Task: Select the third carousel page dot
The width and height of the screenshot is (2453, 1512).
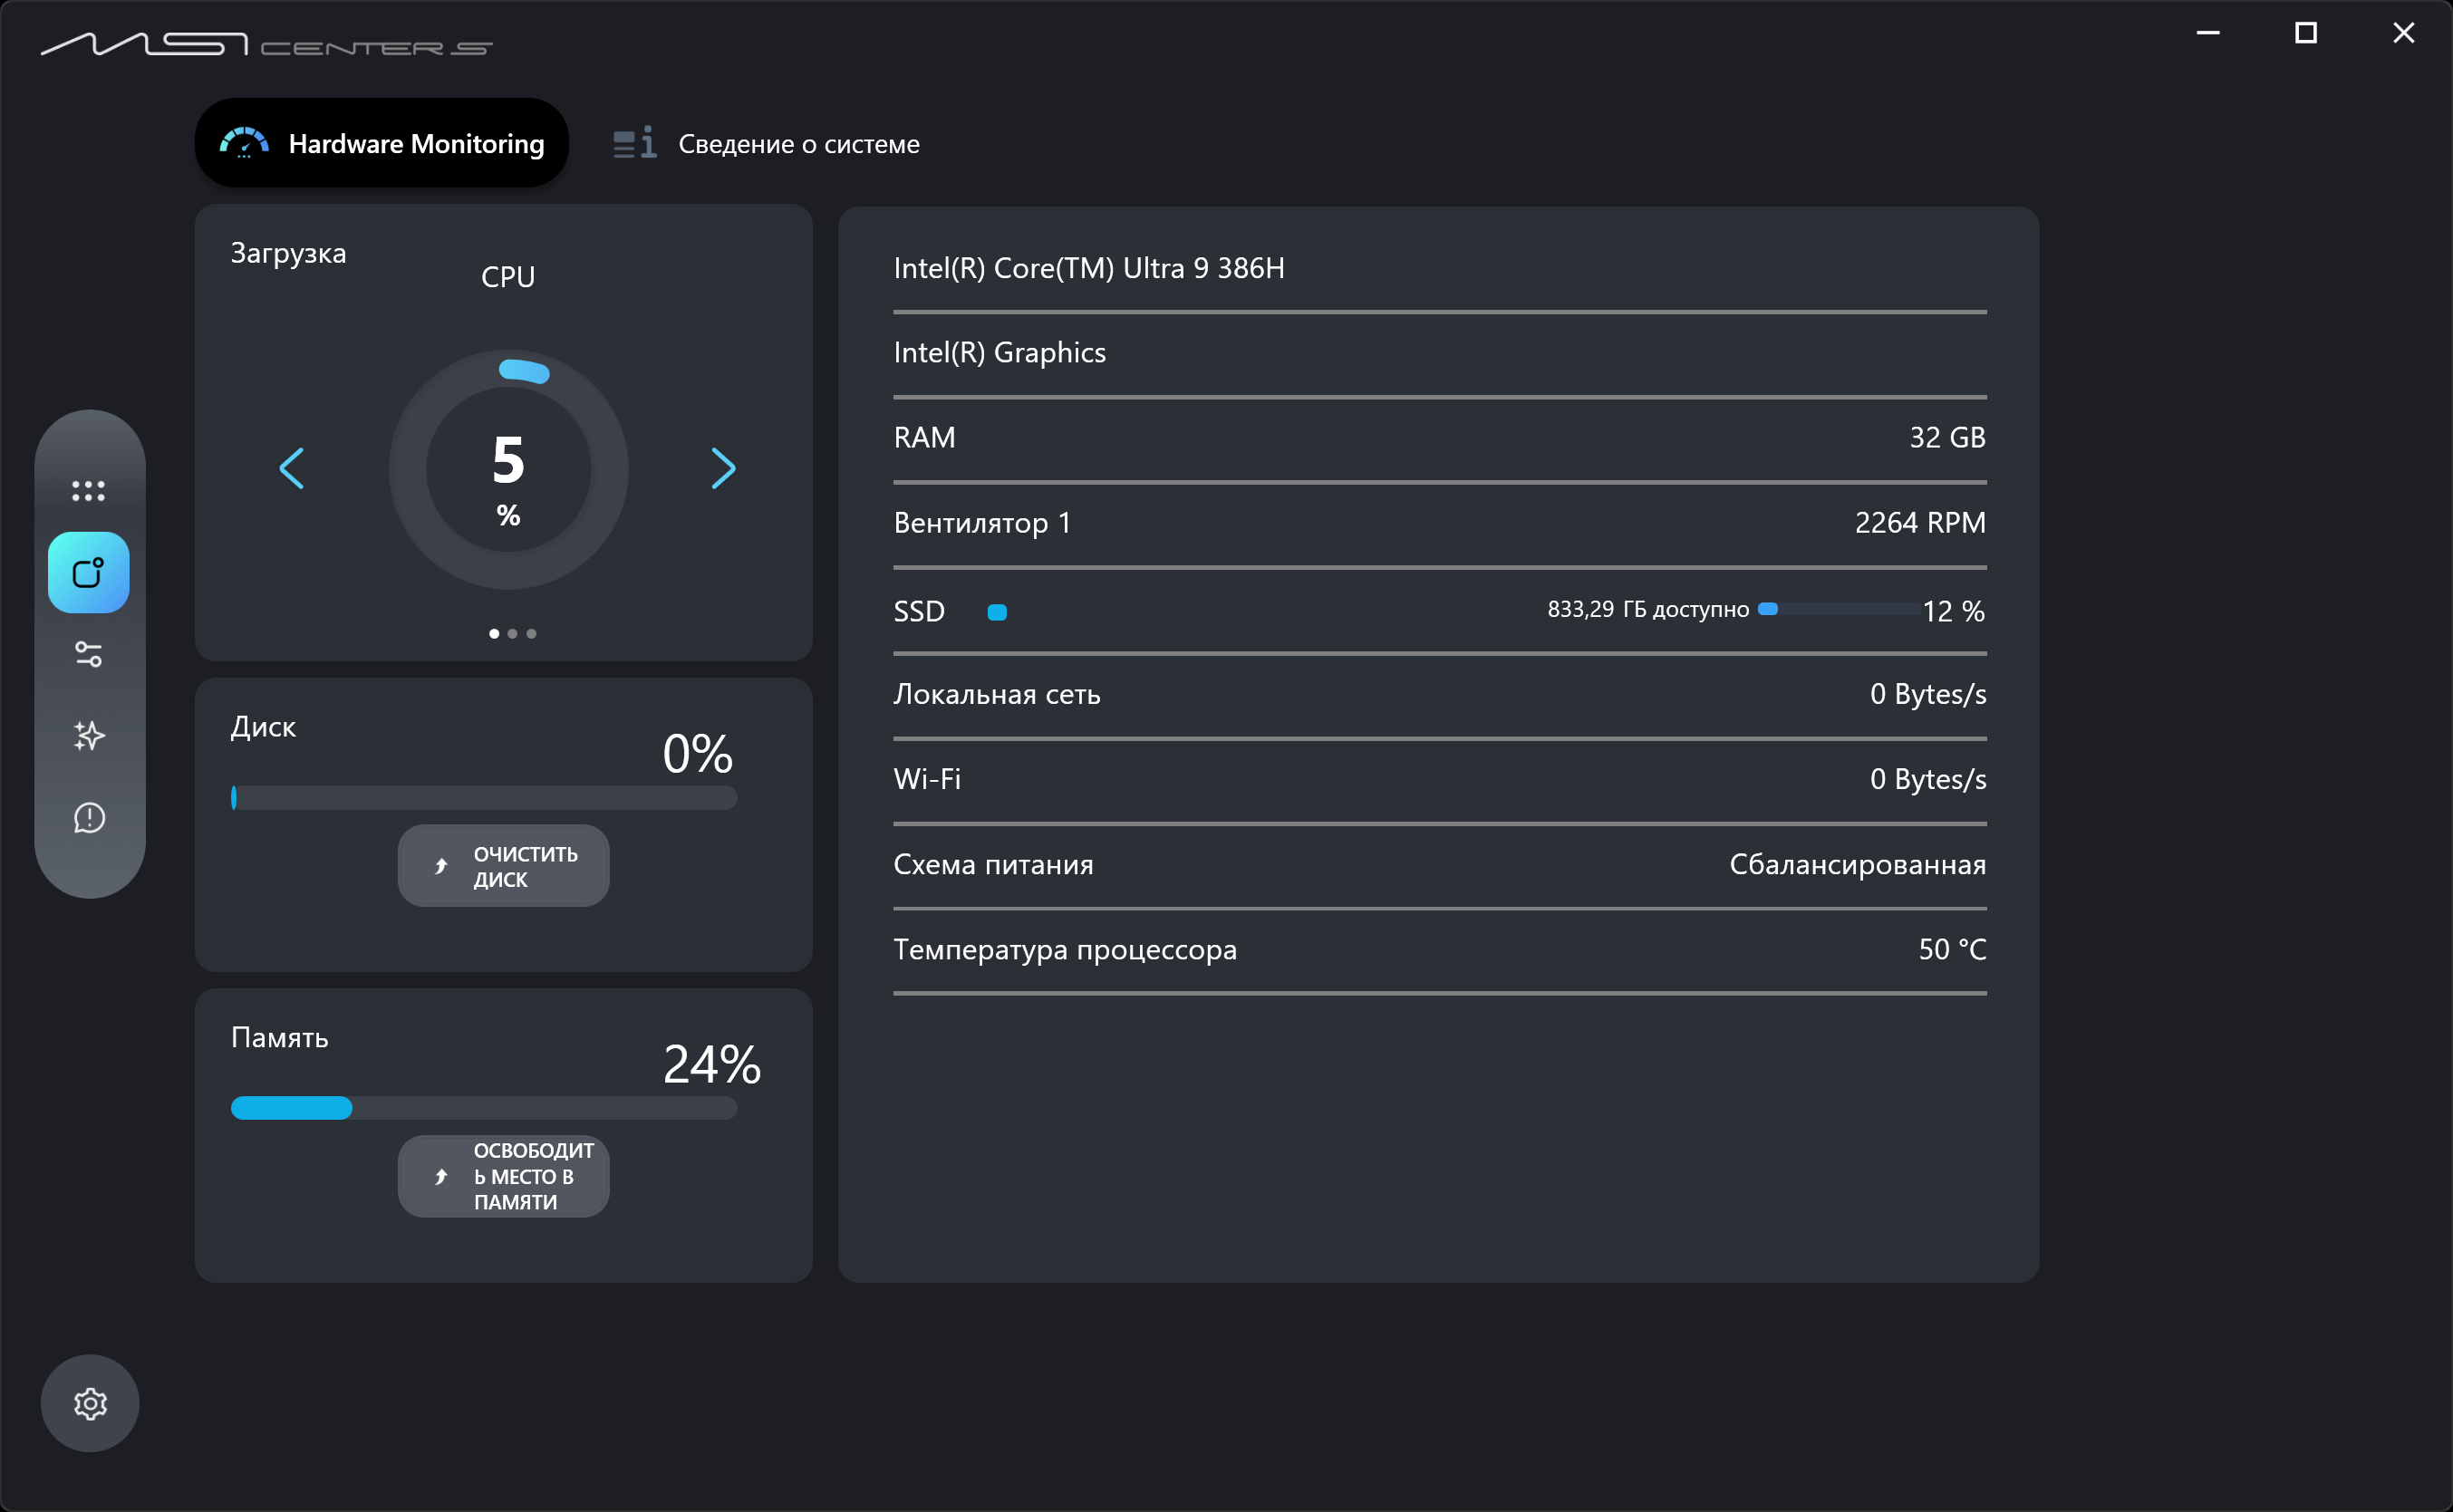Action: pos(531,633)
